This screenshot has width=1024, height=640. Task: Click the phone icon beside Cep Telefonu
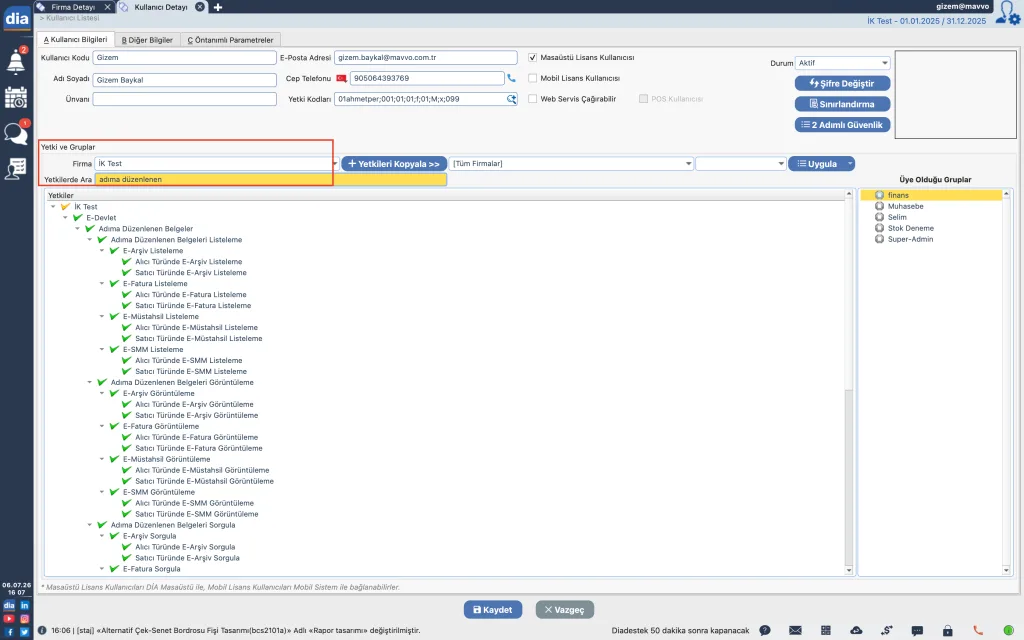(x=511, y=78)
